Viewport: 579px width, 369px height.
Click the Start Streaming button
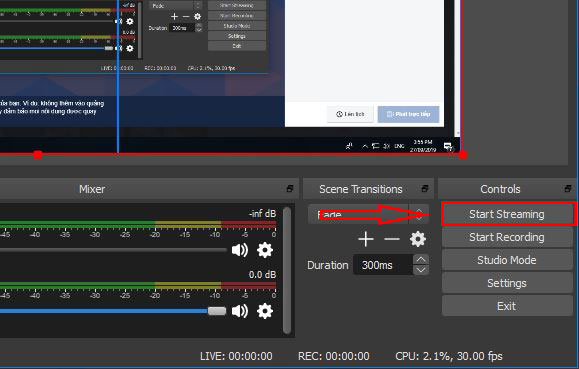pos(507,214)
